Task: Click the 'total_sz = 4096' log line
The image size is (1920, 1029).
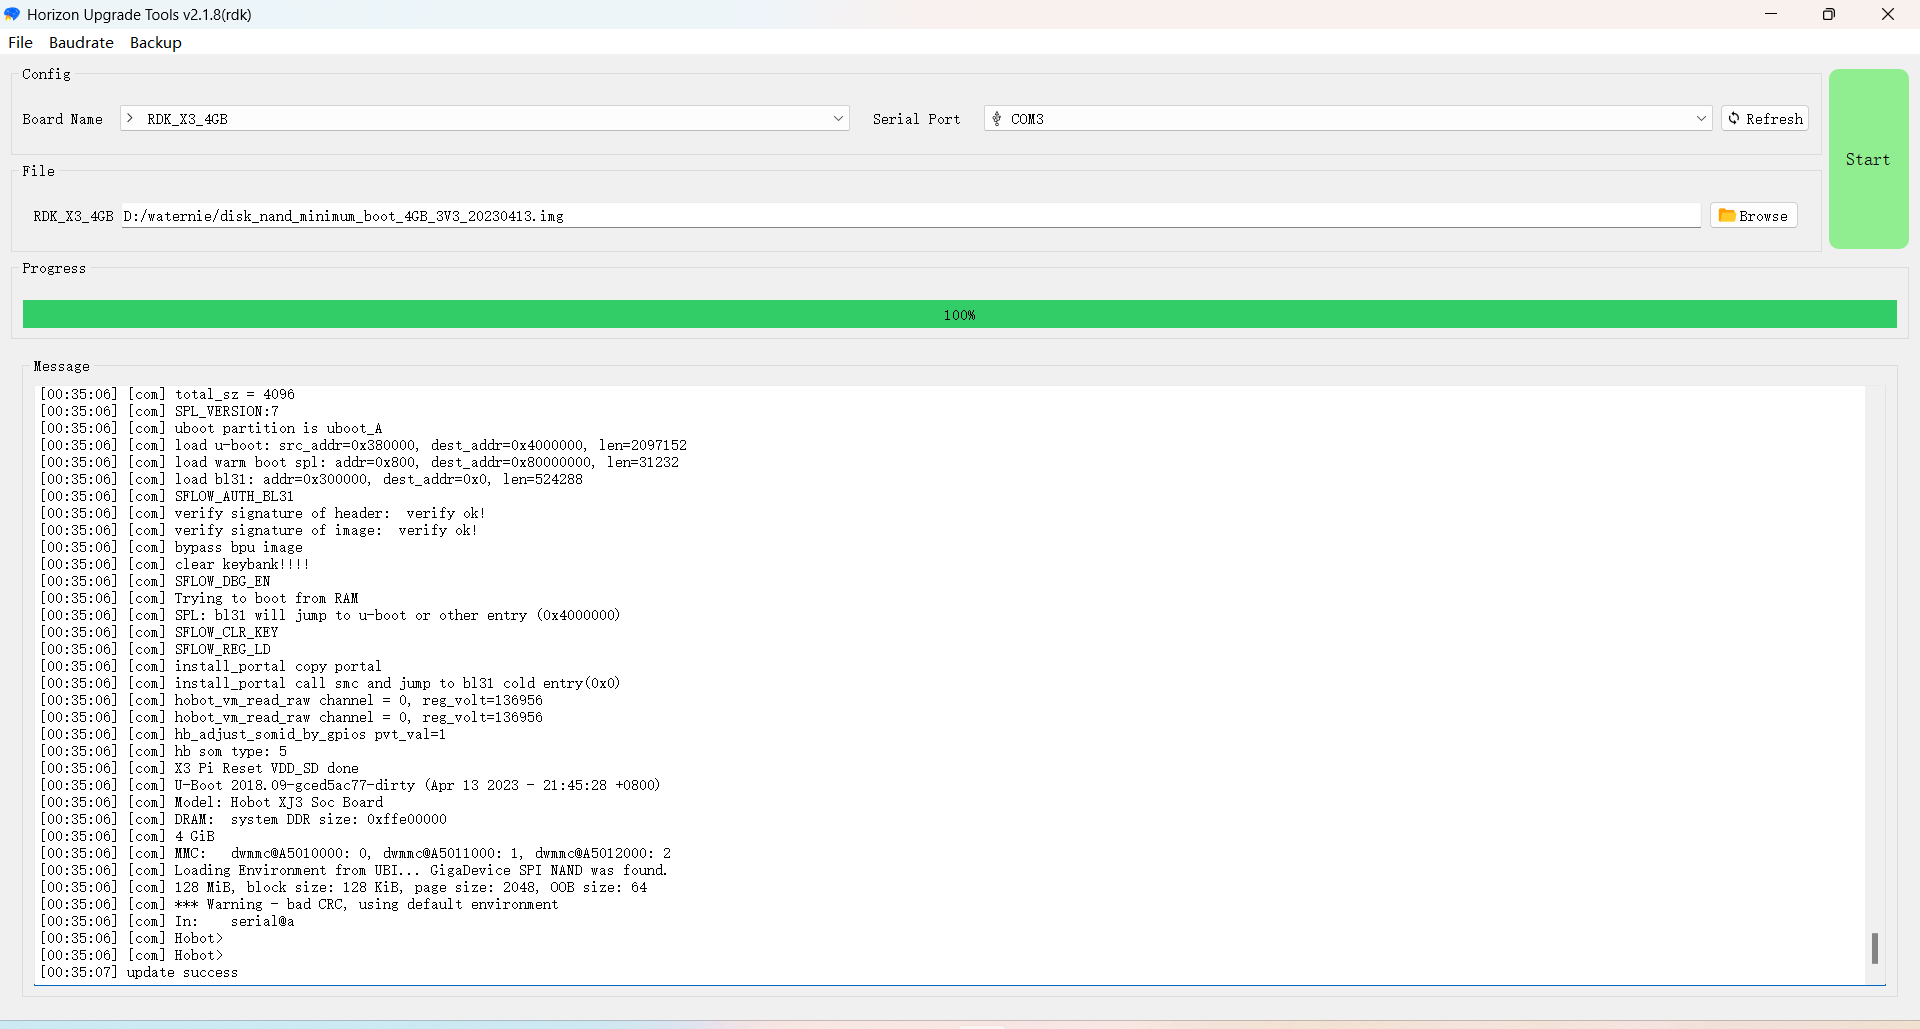Action: [167, 394]
